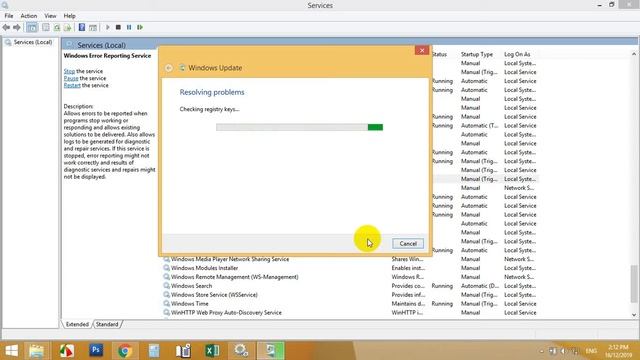Click the Windows Modules Installer row icon
This screenshot has height=360, width=640.
pyautogui.click(x=167, y=268)
